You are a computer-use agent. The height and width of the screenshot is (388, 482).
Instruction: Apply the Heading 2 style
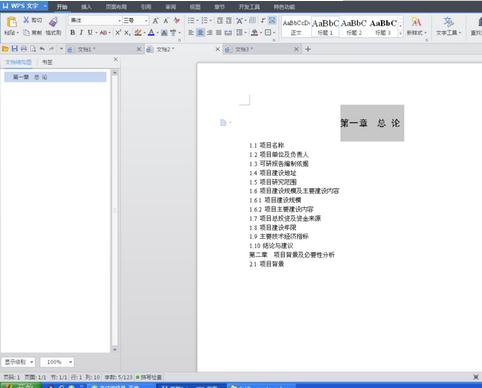click(354, 27)
